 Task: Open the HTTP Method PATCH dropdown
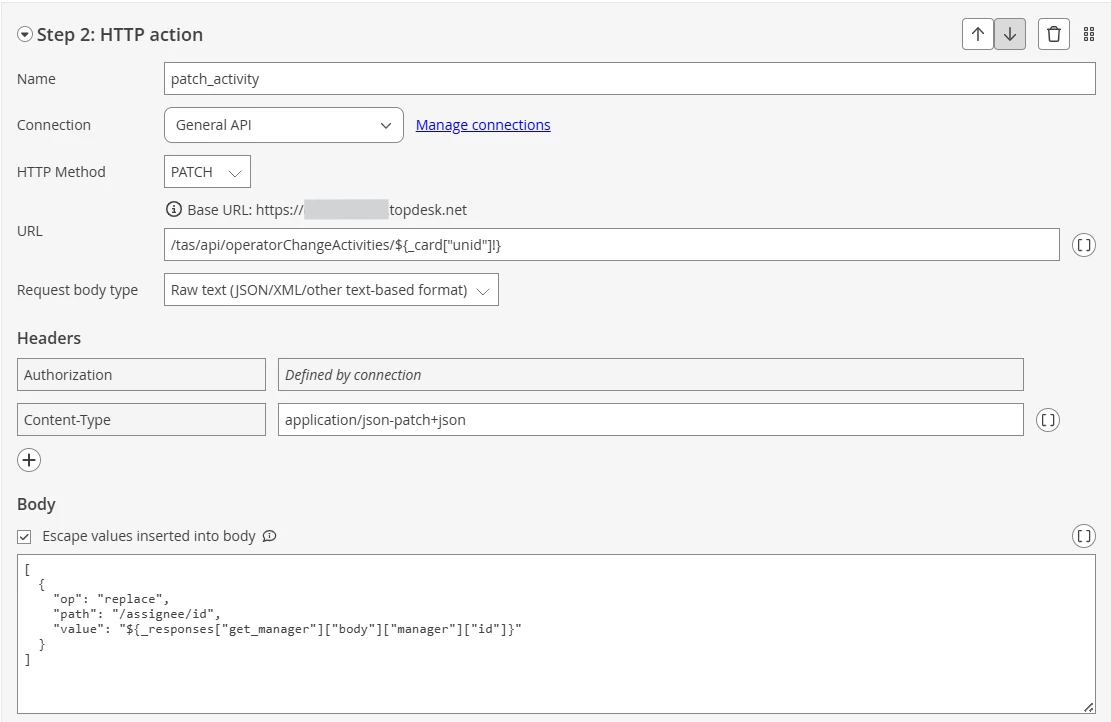point(207,171)
